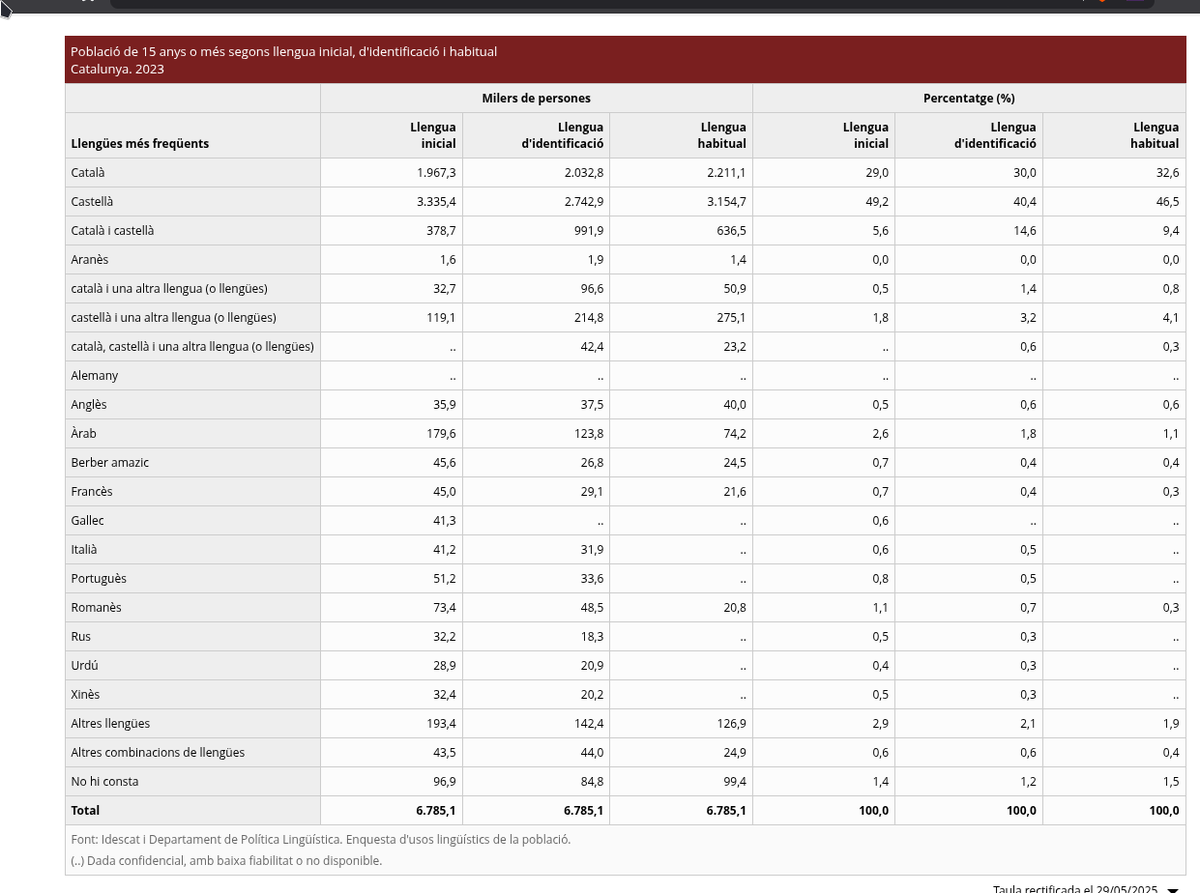
Task: Select the 'Total' row label
Action: (85, 811)
